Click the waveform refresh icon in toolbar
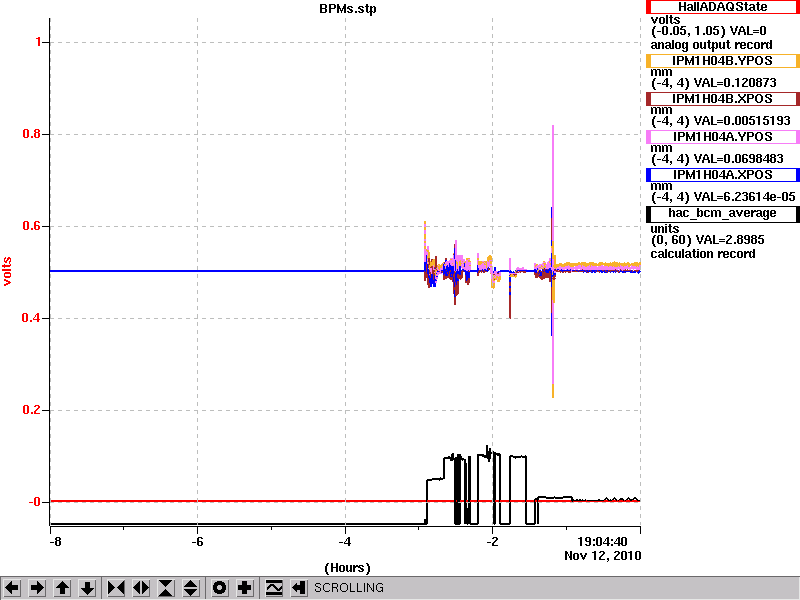The image size is (800, 600). (x=274, y=588)
